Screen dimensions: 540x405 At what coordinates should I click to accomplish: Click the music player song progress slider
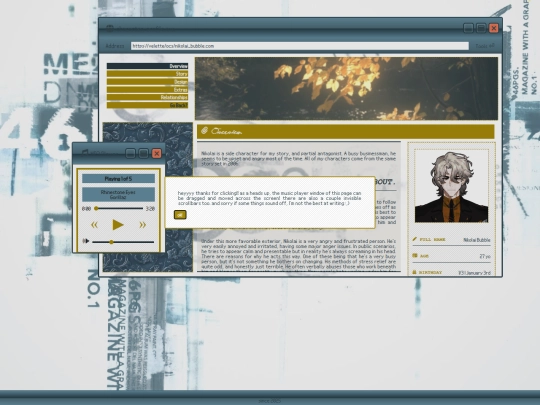tap(119, 208)
